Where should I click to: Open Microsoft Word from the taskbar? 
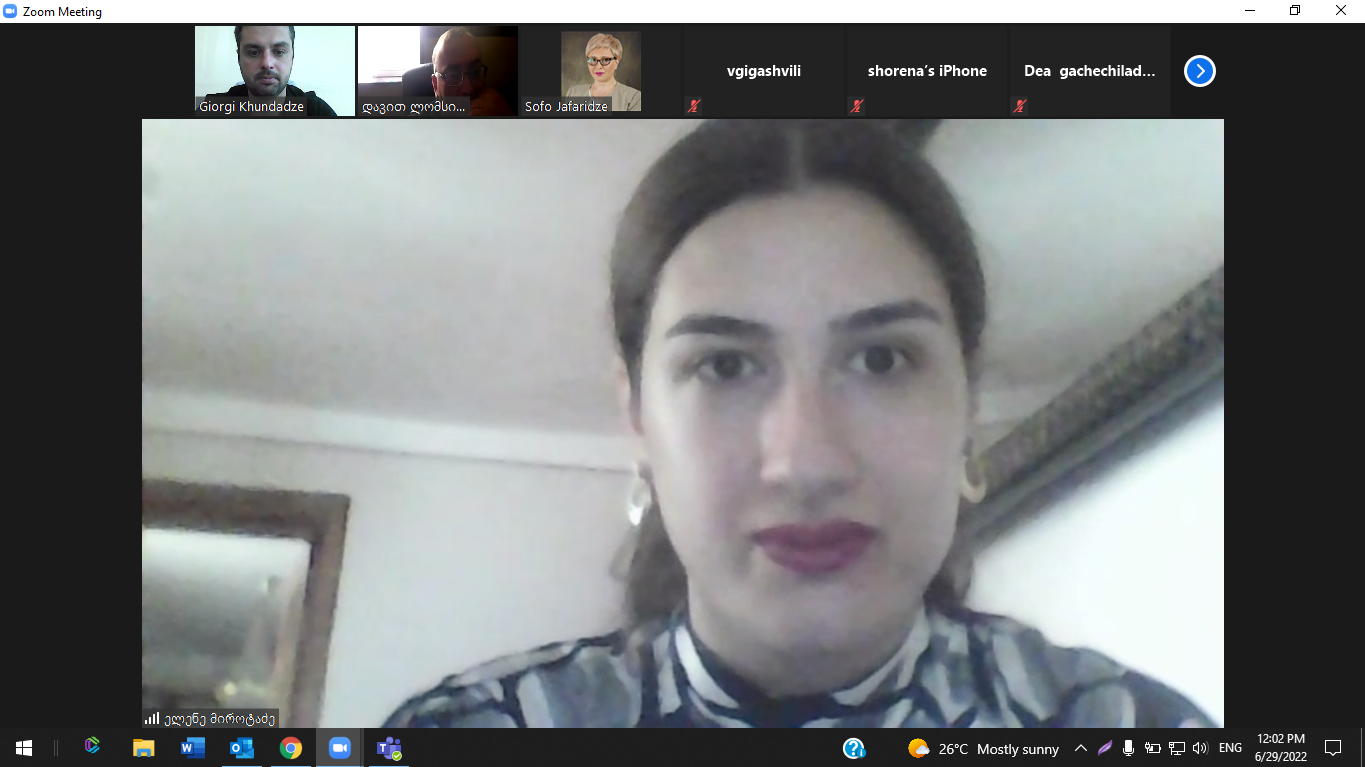click(193, 748)
